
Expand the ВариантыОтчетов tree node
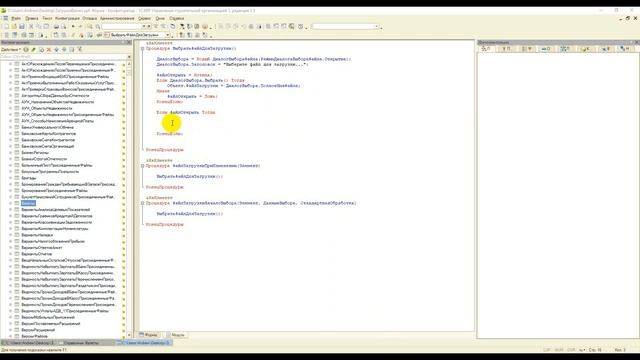tap(11, 254)
